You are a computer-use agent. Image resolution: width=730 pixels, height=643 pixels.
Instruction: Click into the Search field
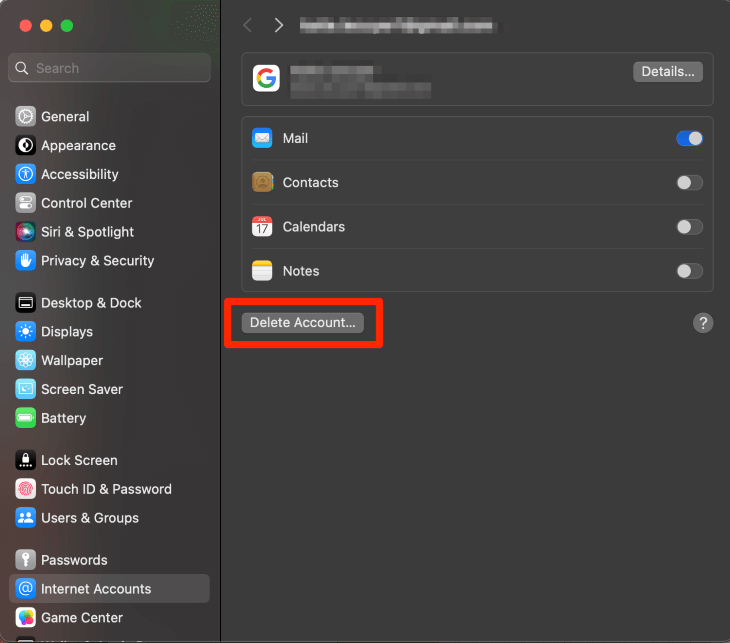tap(109, 68)
